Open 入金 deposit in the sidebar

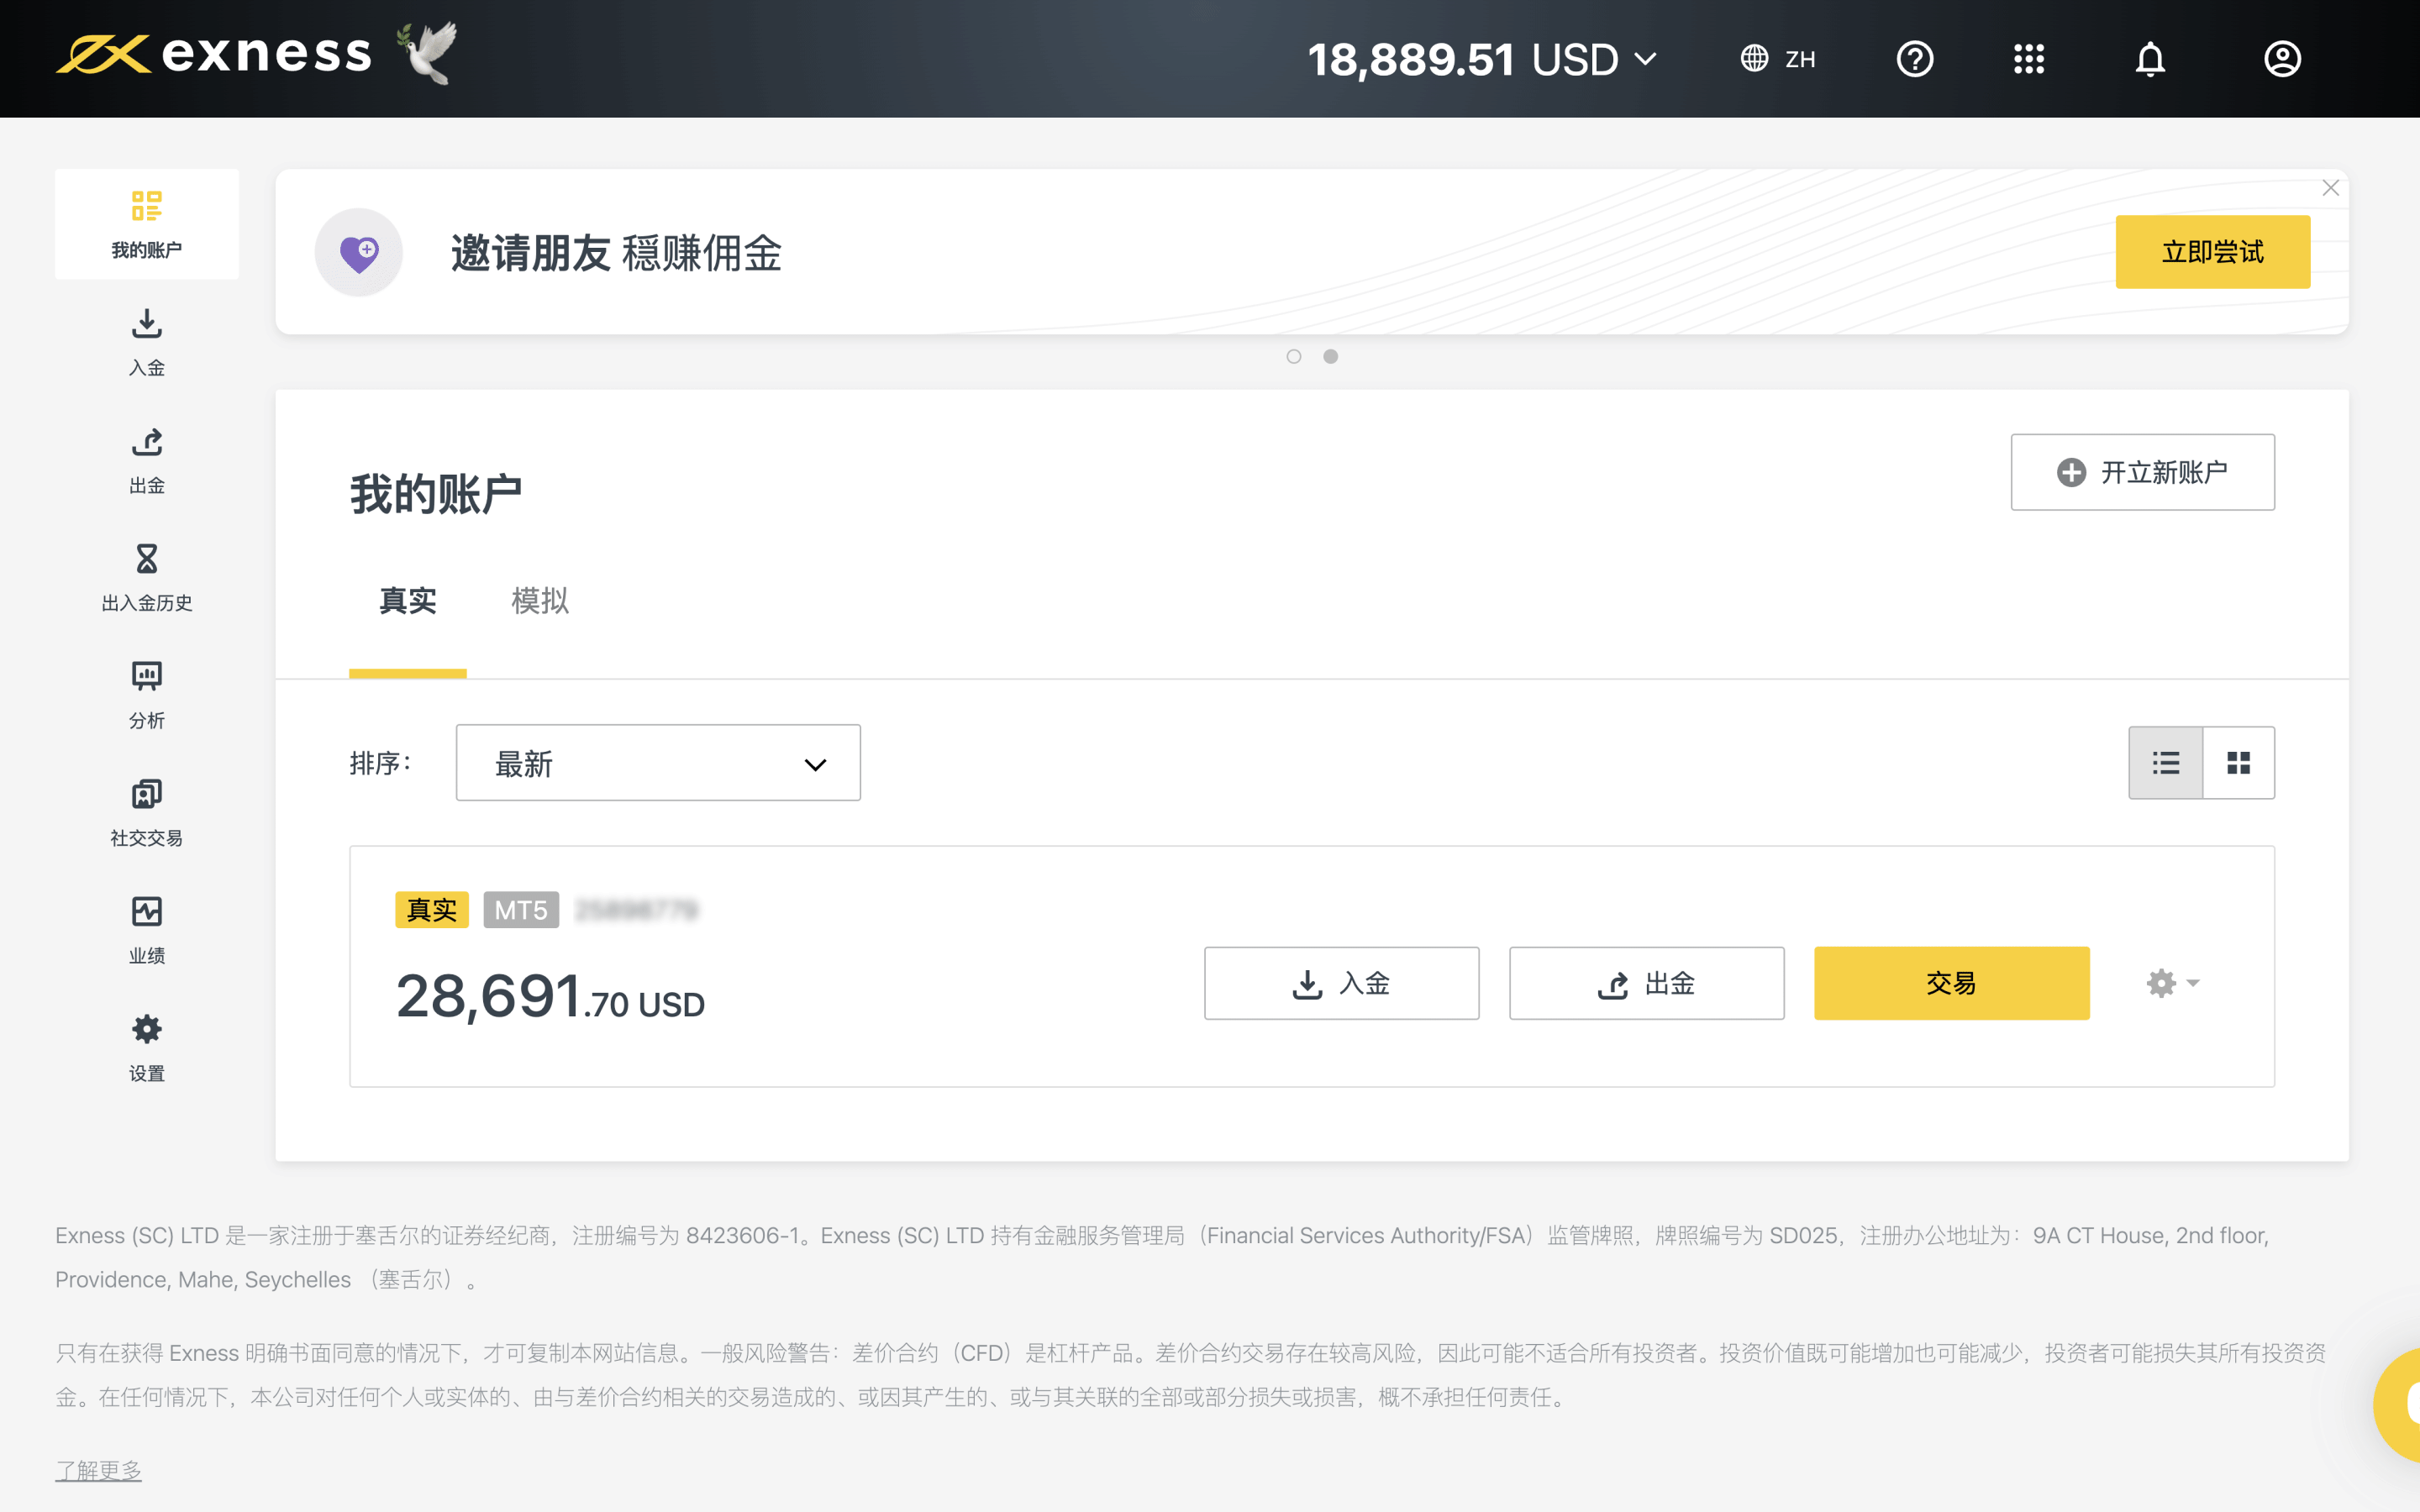147,342
